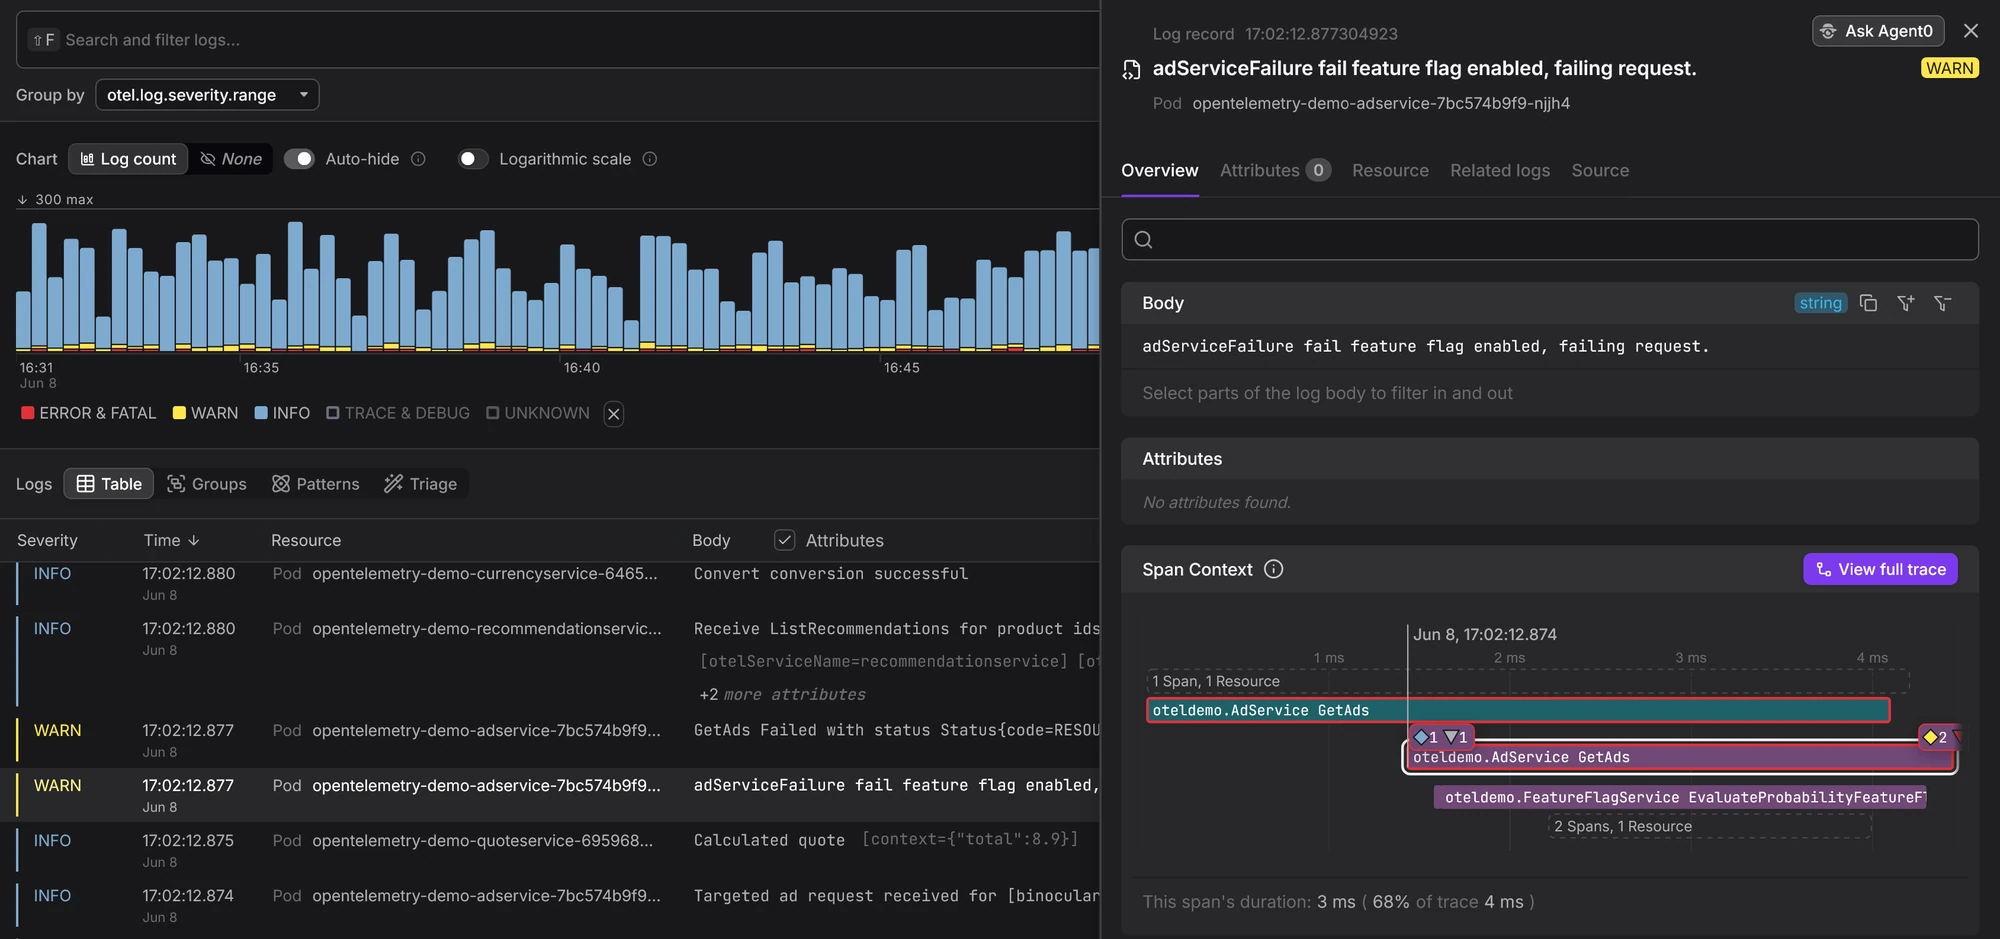Focus the Overview search input box

coord(1550,239)
